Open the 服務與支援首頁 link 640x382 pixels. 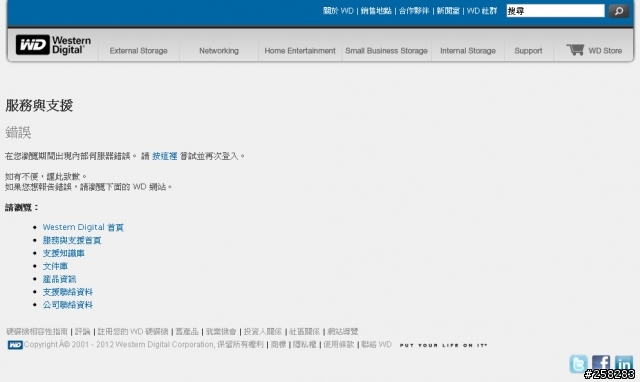click(72, 240)
